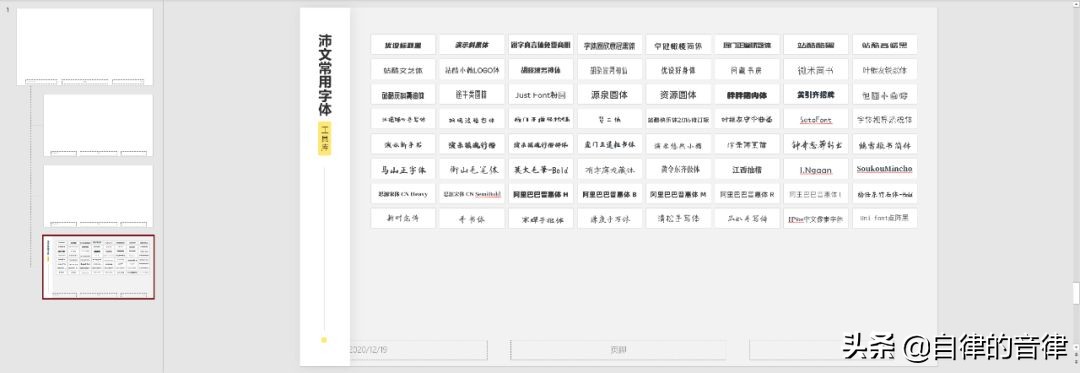This screenshot has width=1080, height=373.
Task: Select the 阿里巴巴普惠体 R font card
Action: (x=747, y=193)
